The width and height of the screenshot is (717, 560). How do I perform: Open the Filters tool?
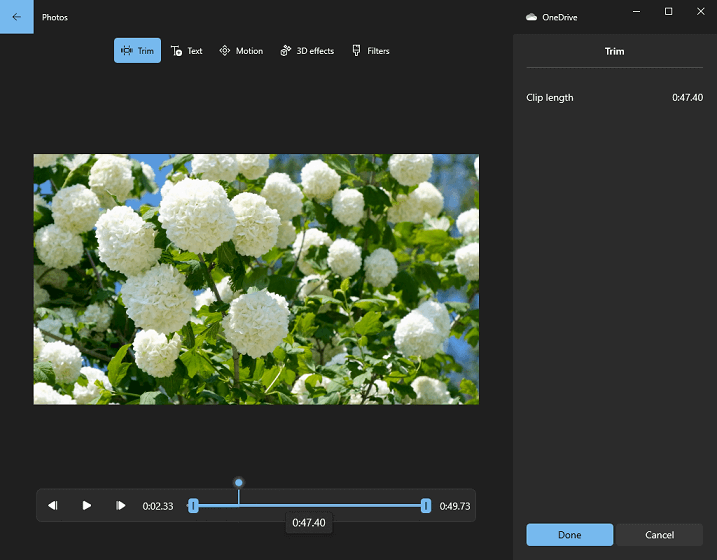(x=371, y=51)
